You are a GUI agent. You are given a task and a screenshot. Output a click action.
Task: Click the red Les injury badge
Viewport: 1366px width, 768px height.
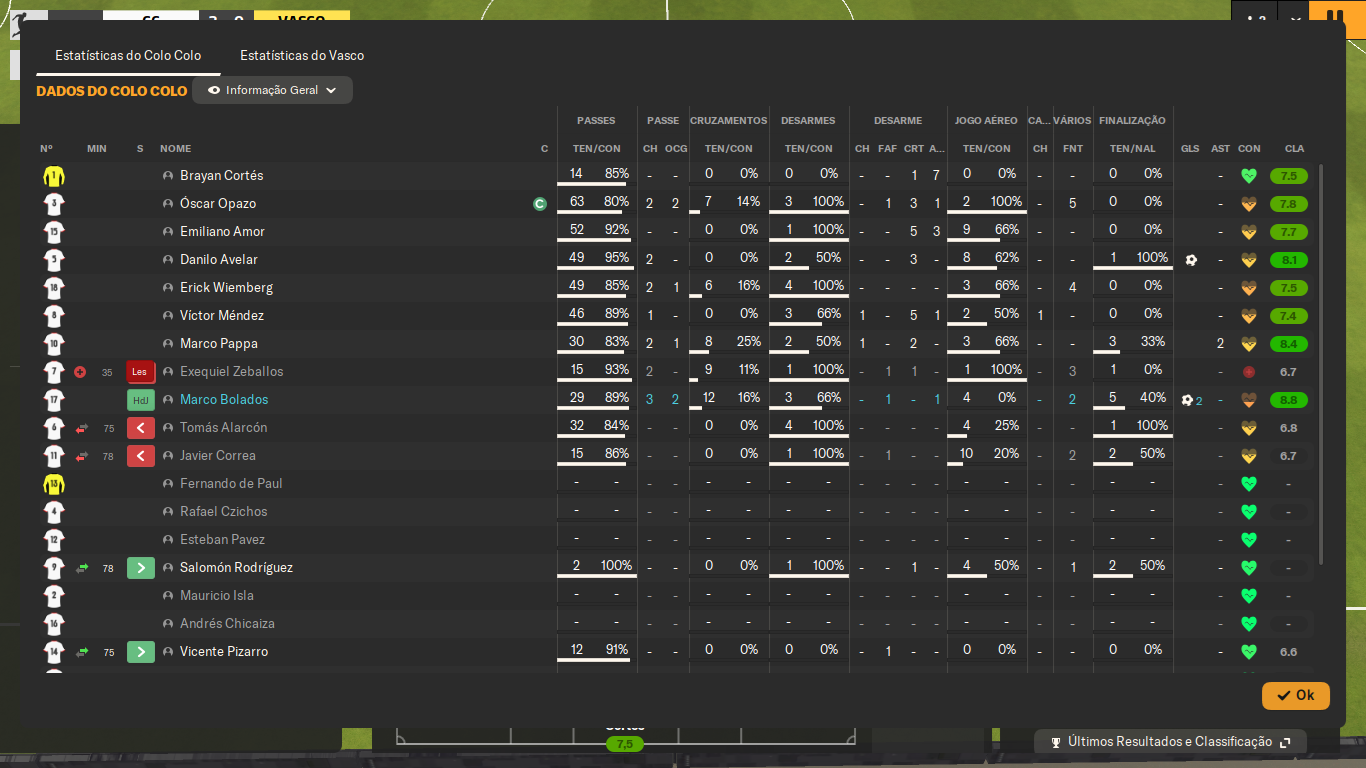(x=140, y=372)
